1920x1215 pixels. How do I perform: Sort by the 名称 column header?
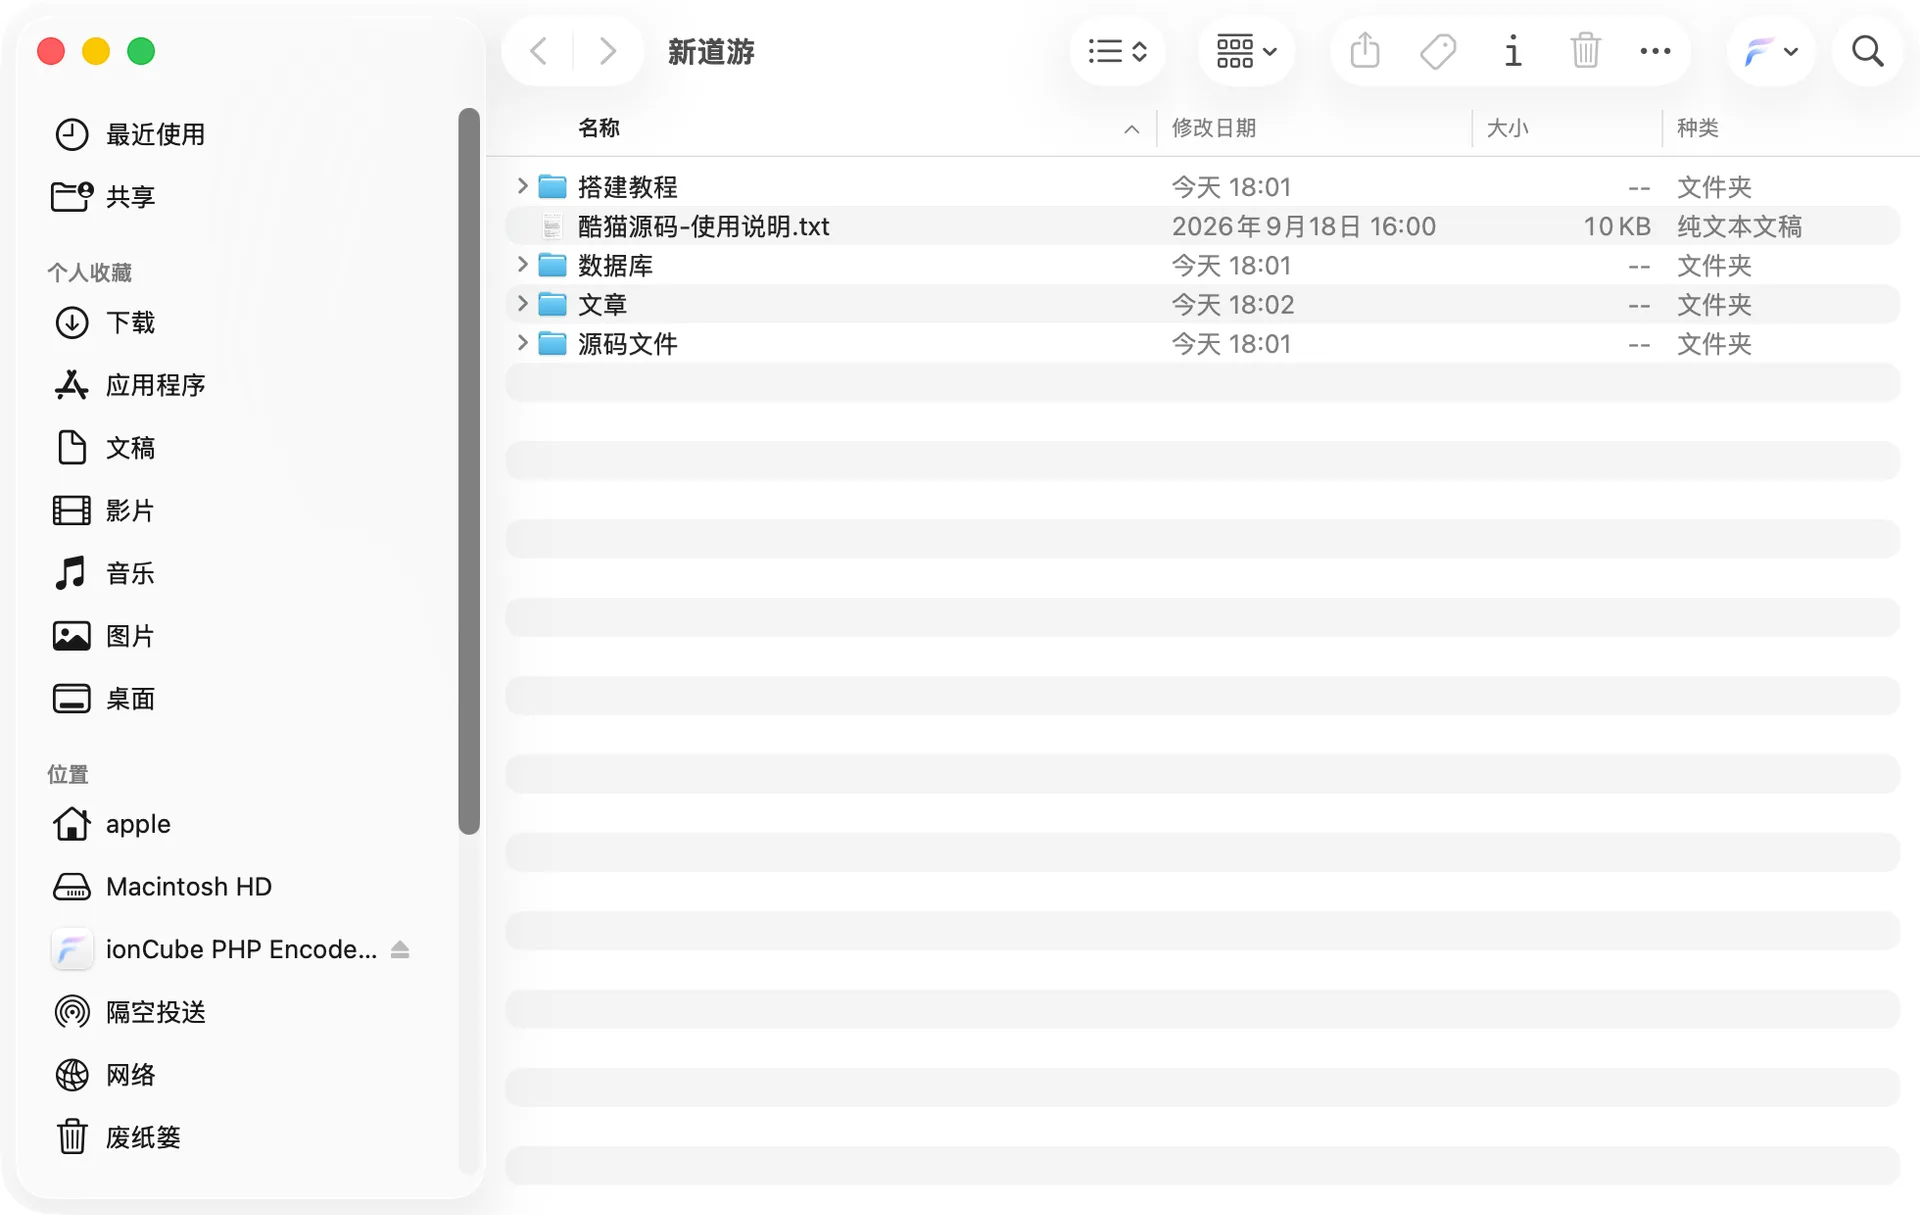[599, 128]
